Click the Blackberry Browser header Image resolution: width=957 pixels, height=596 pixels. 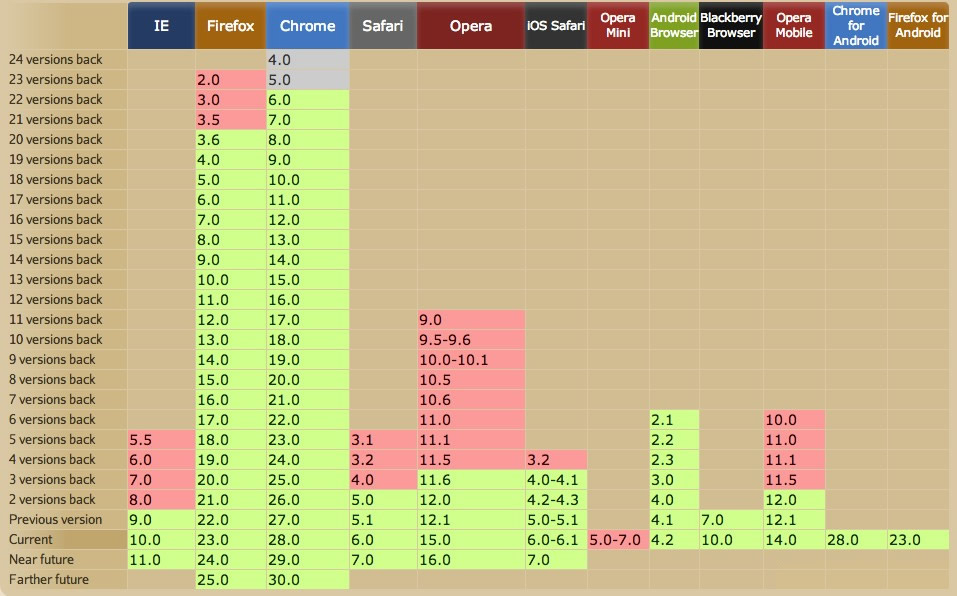pyautogui.click(x=731, y=26)
